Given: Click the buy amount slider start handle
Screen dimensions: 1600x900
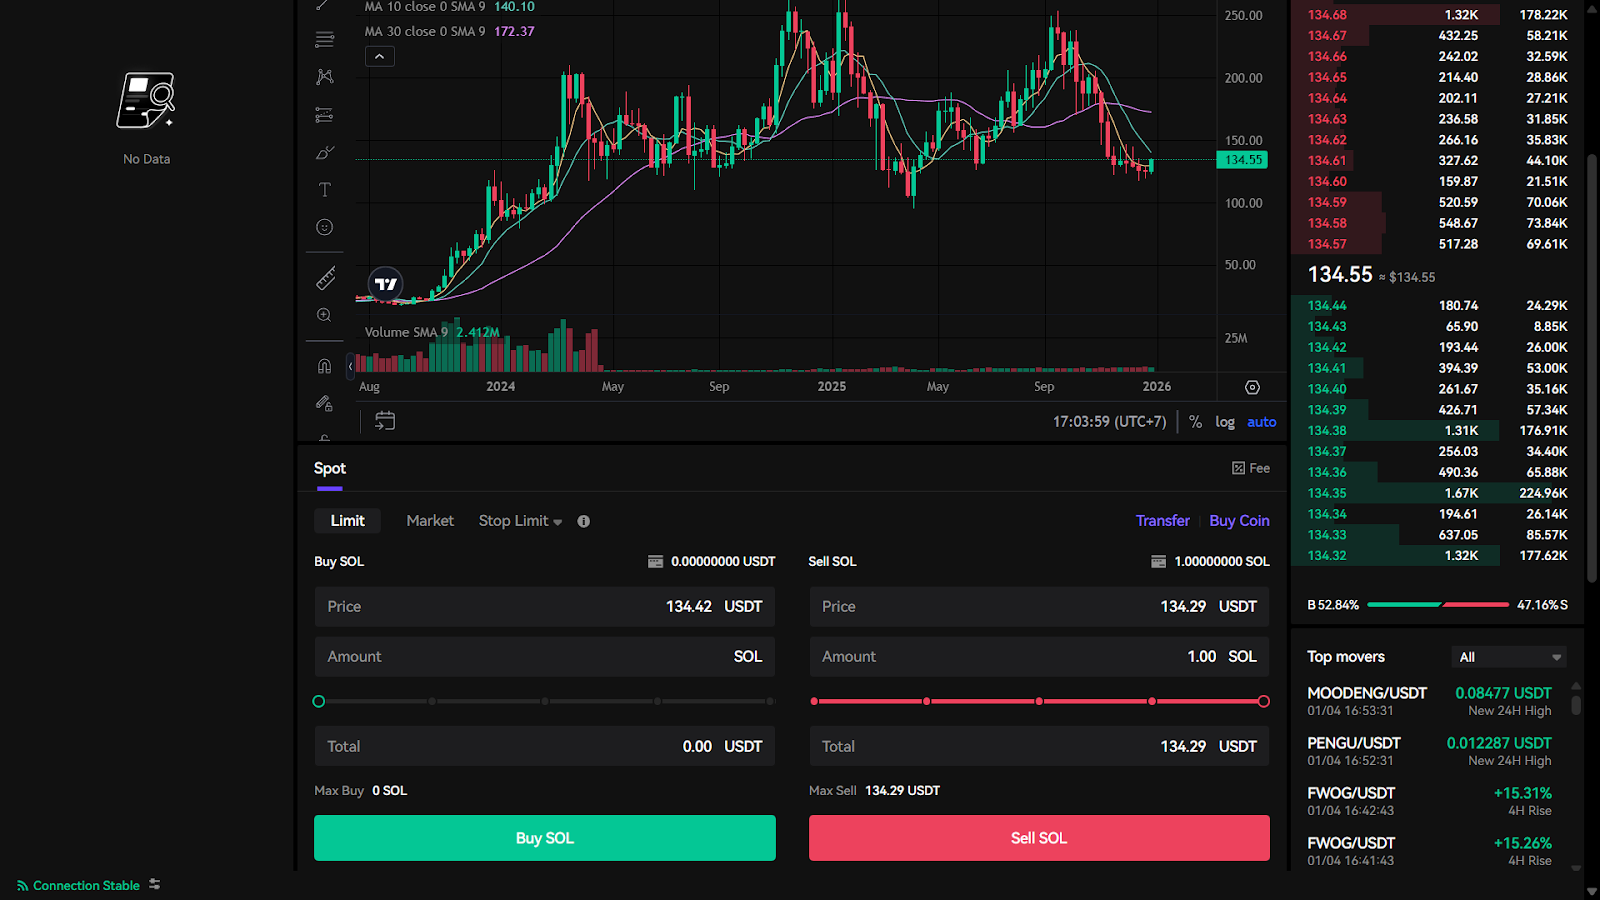Looking at the screenshot, I should coord(319,701).
